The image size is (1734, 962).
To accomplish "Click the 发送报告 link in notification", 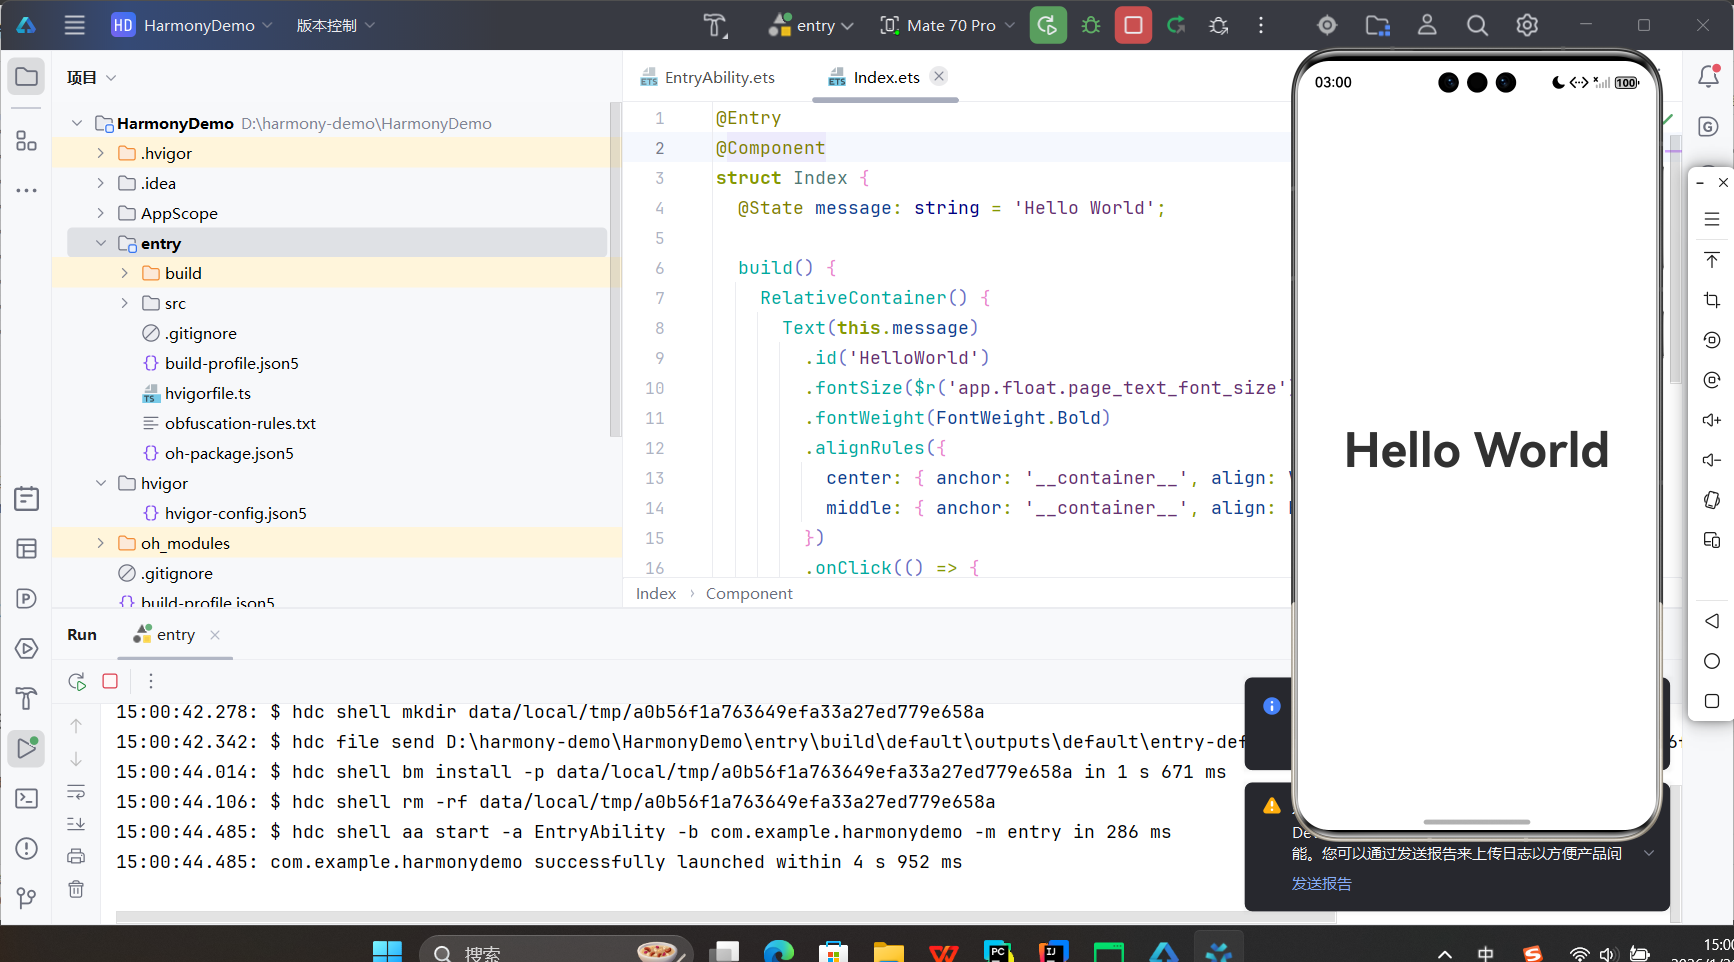I will click(x=1321, y=884).
